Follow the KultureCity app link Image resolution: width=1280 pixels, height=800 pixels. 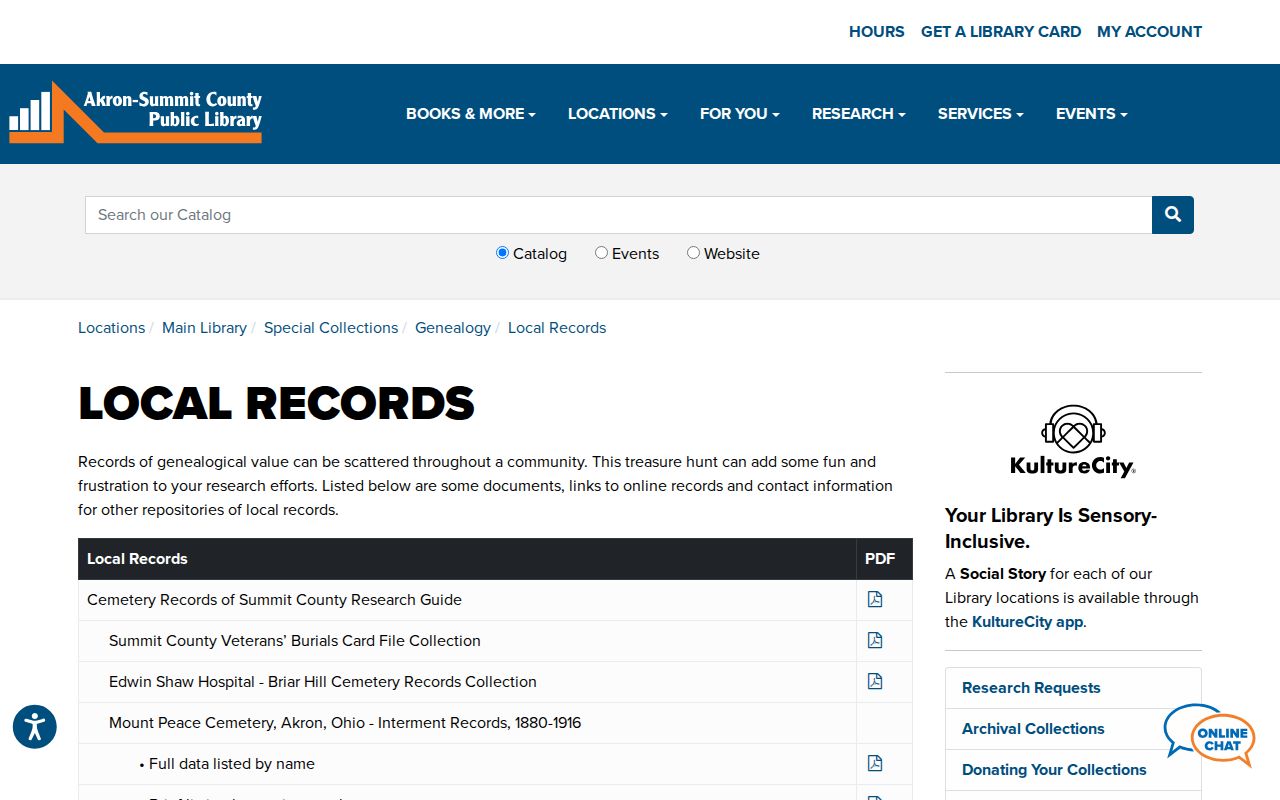[1027, 622]
